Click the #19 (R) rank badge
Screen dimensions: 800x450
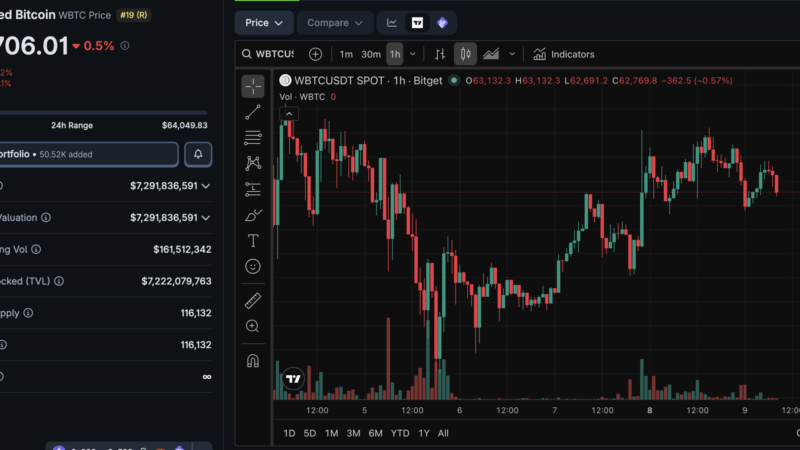tap(134, 15)
